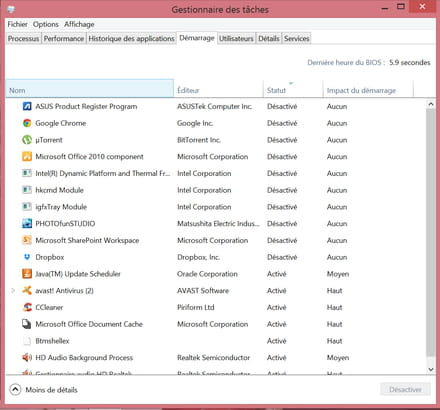
Task: Click 'AVAST Software' publisher cell
Action: tap(203, 291)
